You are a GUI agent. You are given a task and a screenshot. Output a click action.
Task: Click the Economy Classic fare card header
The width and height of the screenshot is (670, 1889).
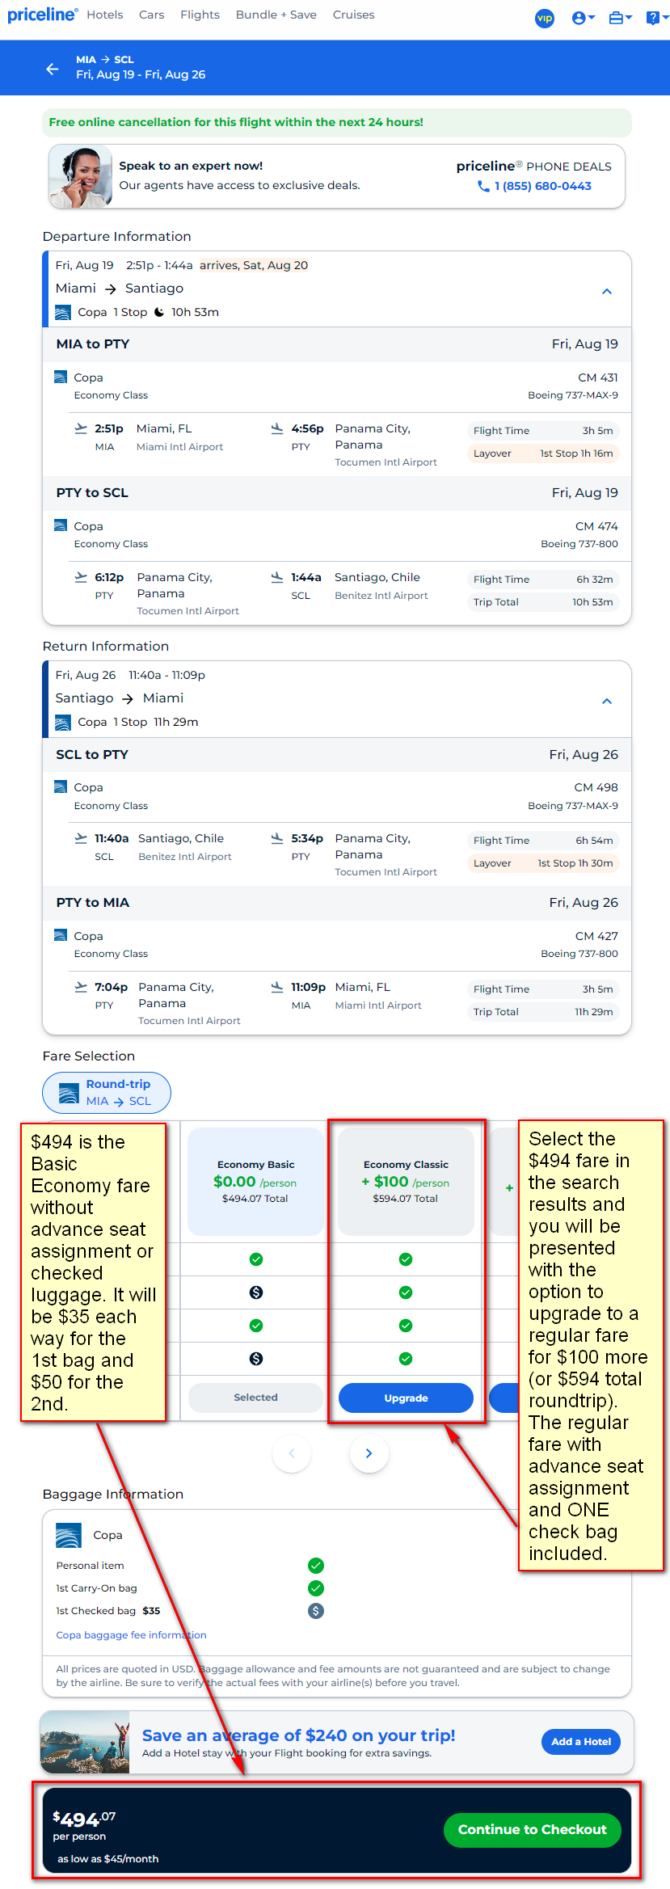406,1182
